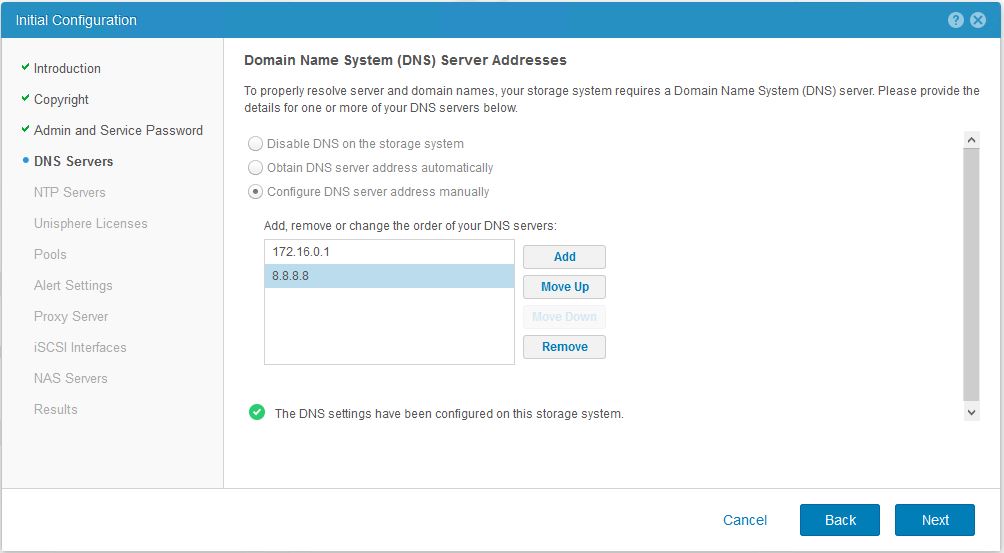Viewport: 1004px width, 553px height.
Task: Click the DNS Servers current-step bullet
Action: pos(26,160)
